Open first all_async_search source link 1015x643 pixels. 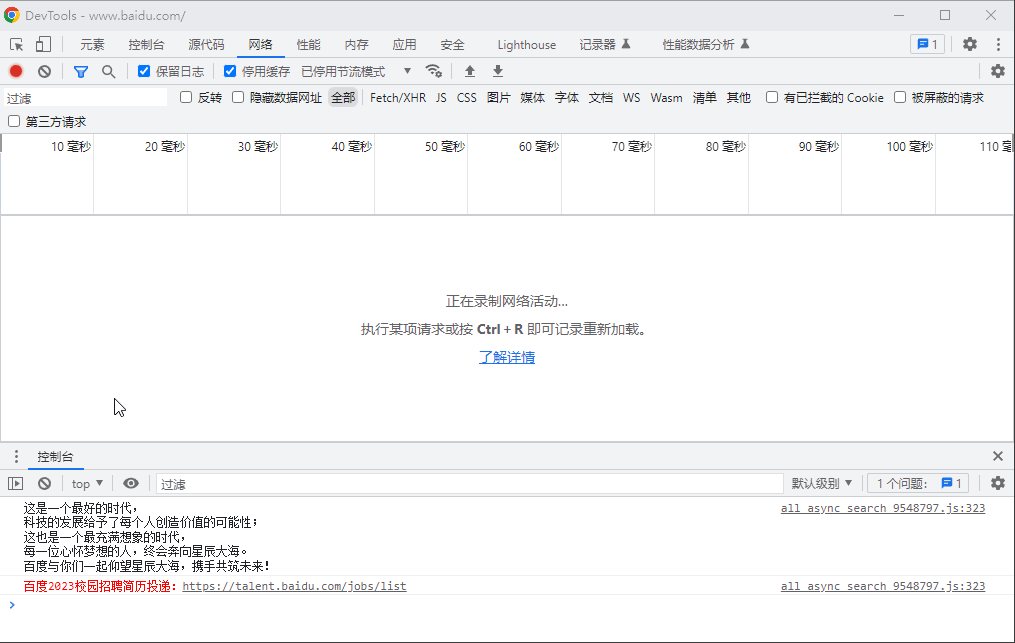click(883, 508)
